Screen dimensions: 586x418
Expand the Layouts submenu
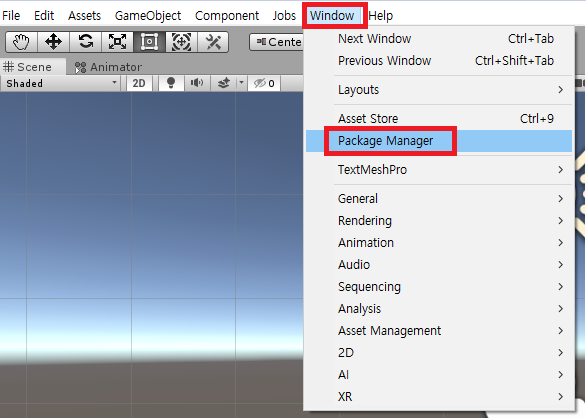pos(439,90)
